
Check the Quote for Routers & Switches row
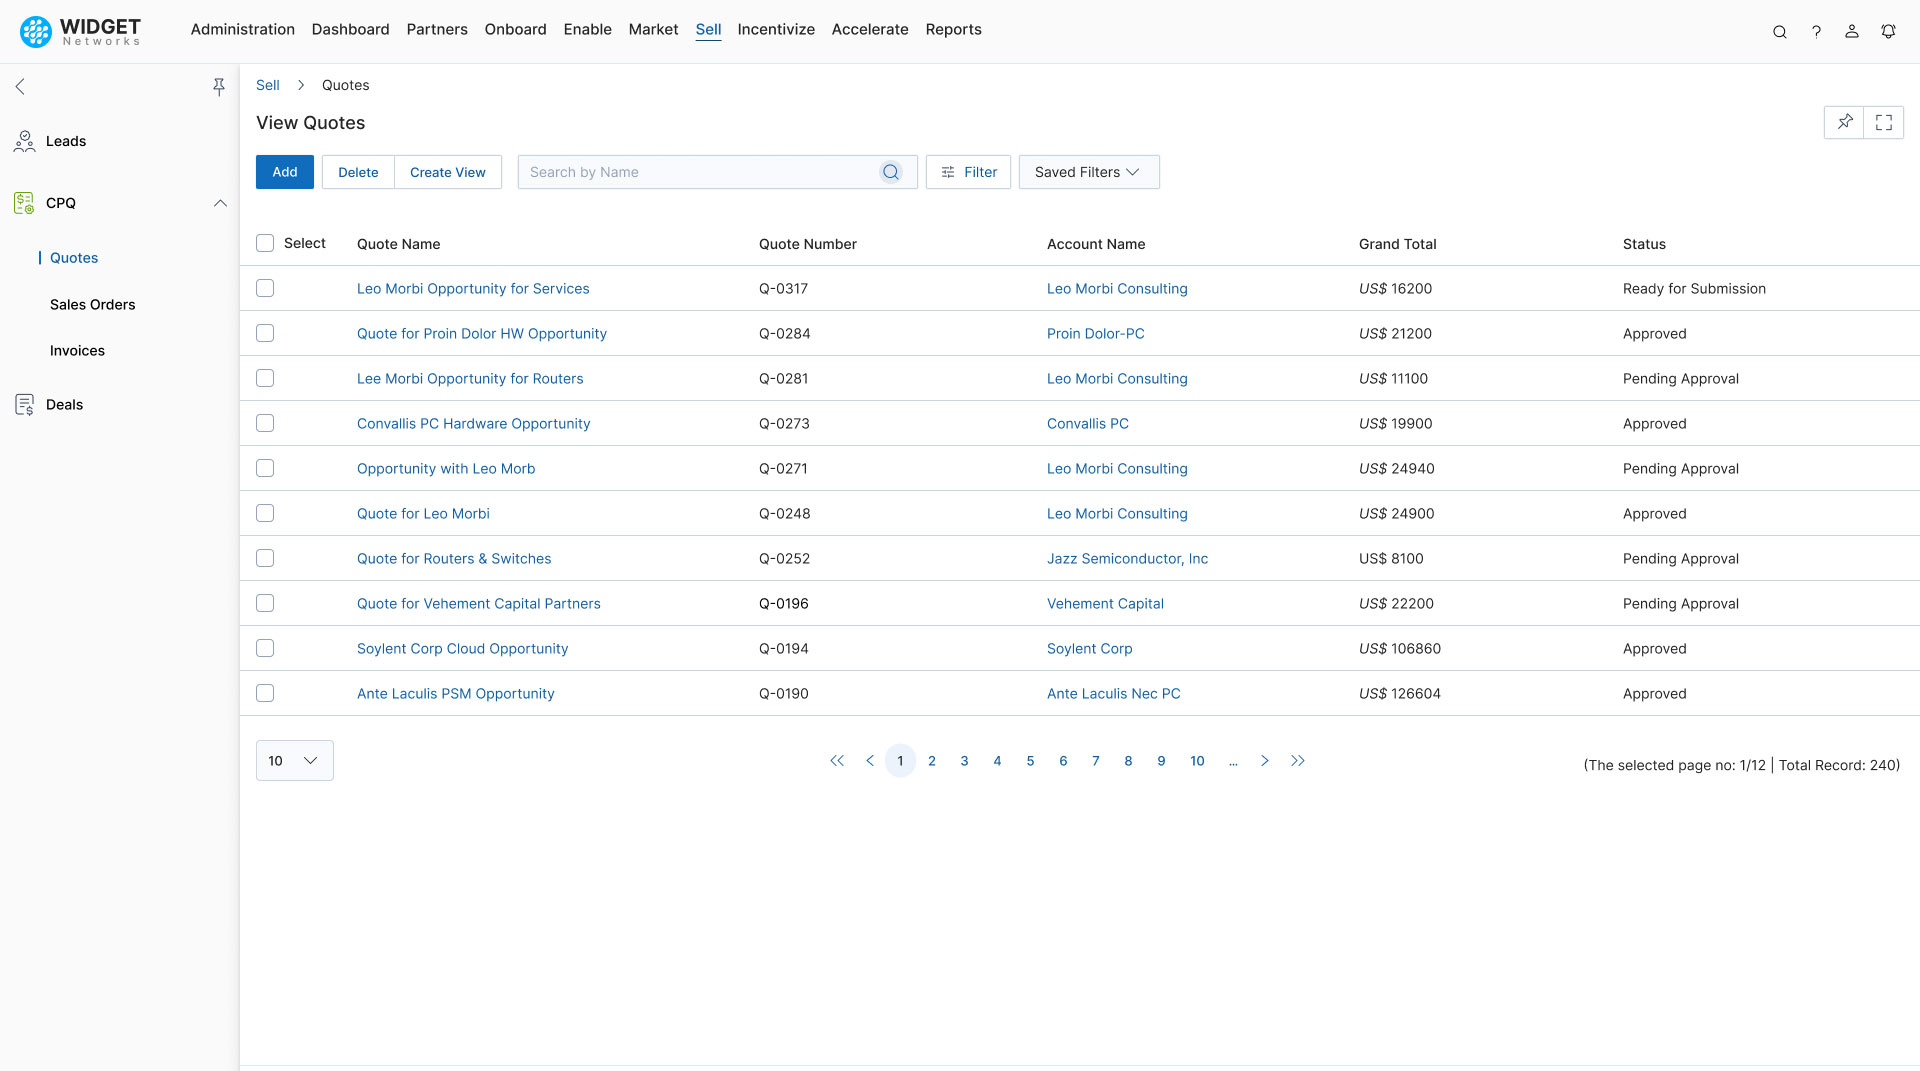(265, 558)
